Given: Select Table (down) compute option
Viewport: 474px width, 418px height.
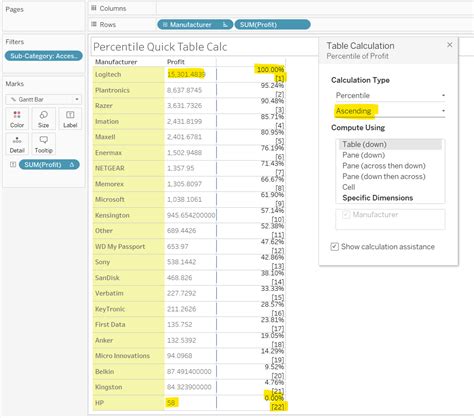Looking at the screenshot, I should click(390, 144).
